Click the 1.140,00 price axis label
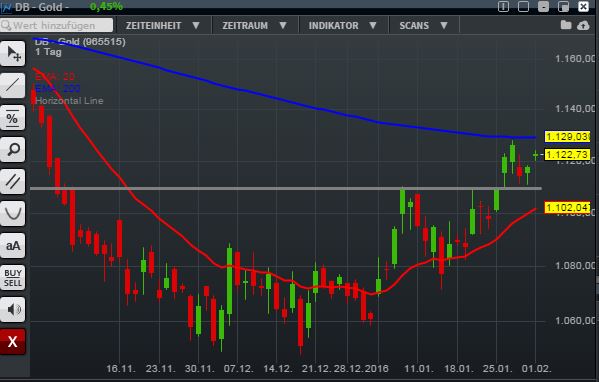The image size is (599, 382). click(575, 109)
